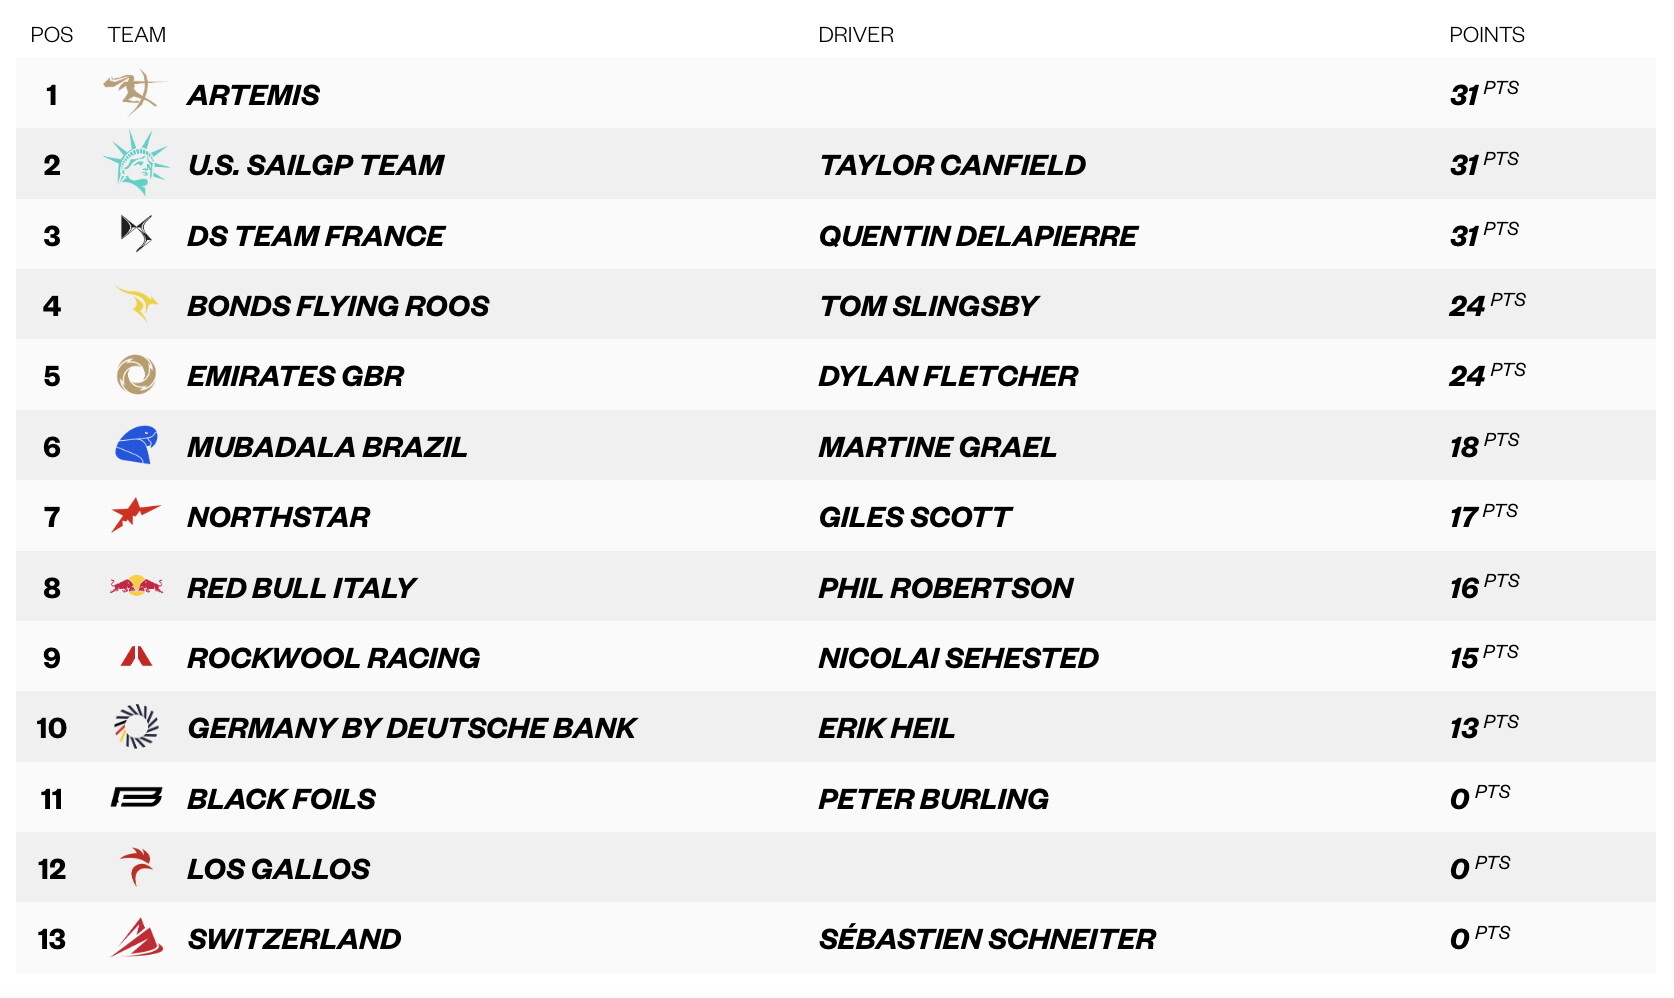This screenshot has height=998, width=1674.
Task: Select driver Taylor Canfield
Action: click(952, 165)
